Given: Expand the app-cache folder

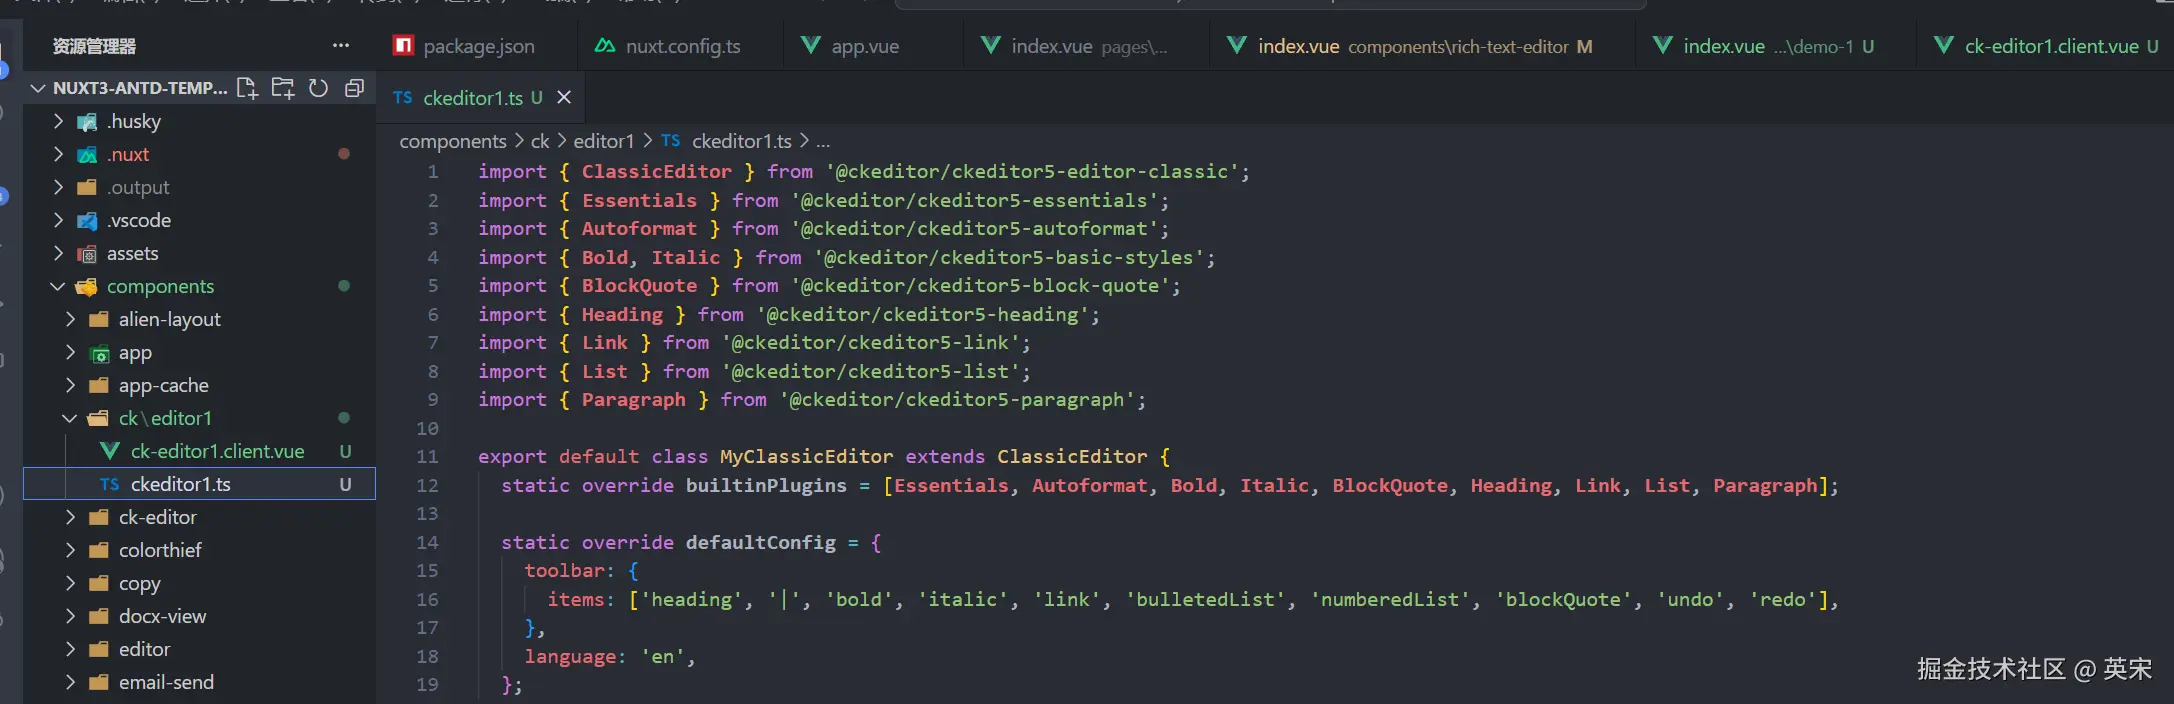Looking at the screenshot, I should point(70,385).
